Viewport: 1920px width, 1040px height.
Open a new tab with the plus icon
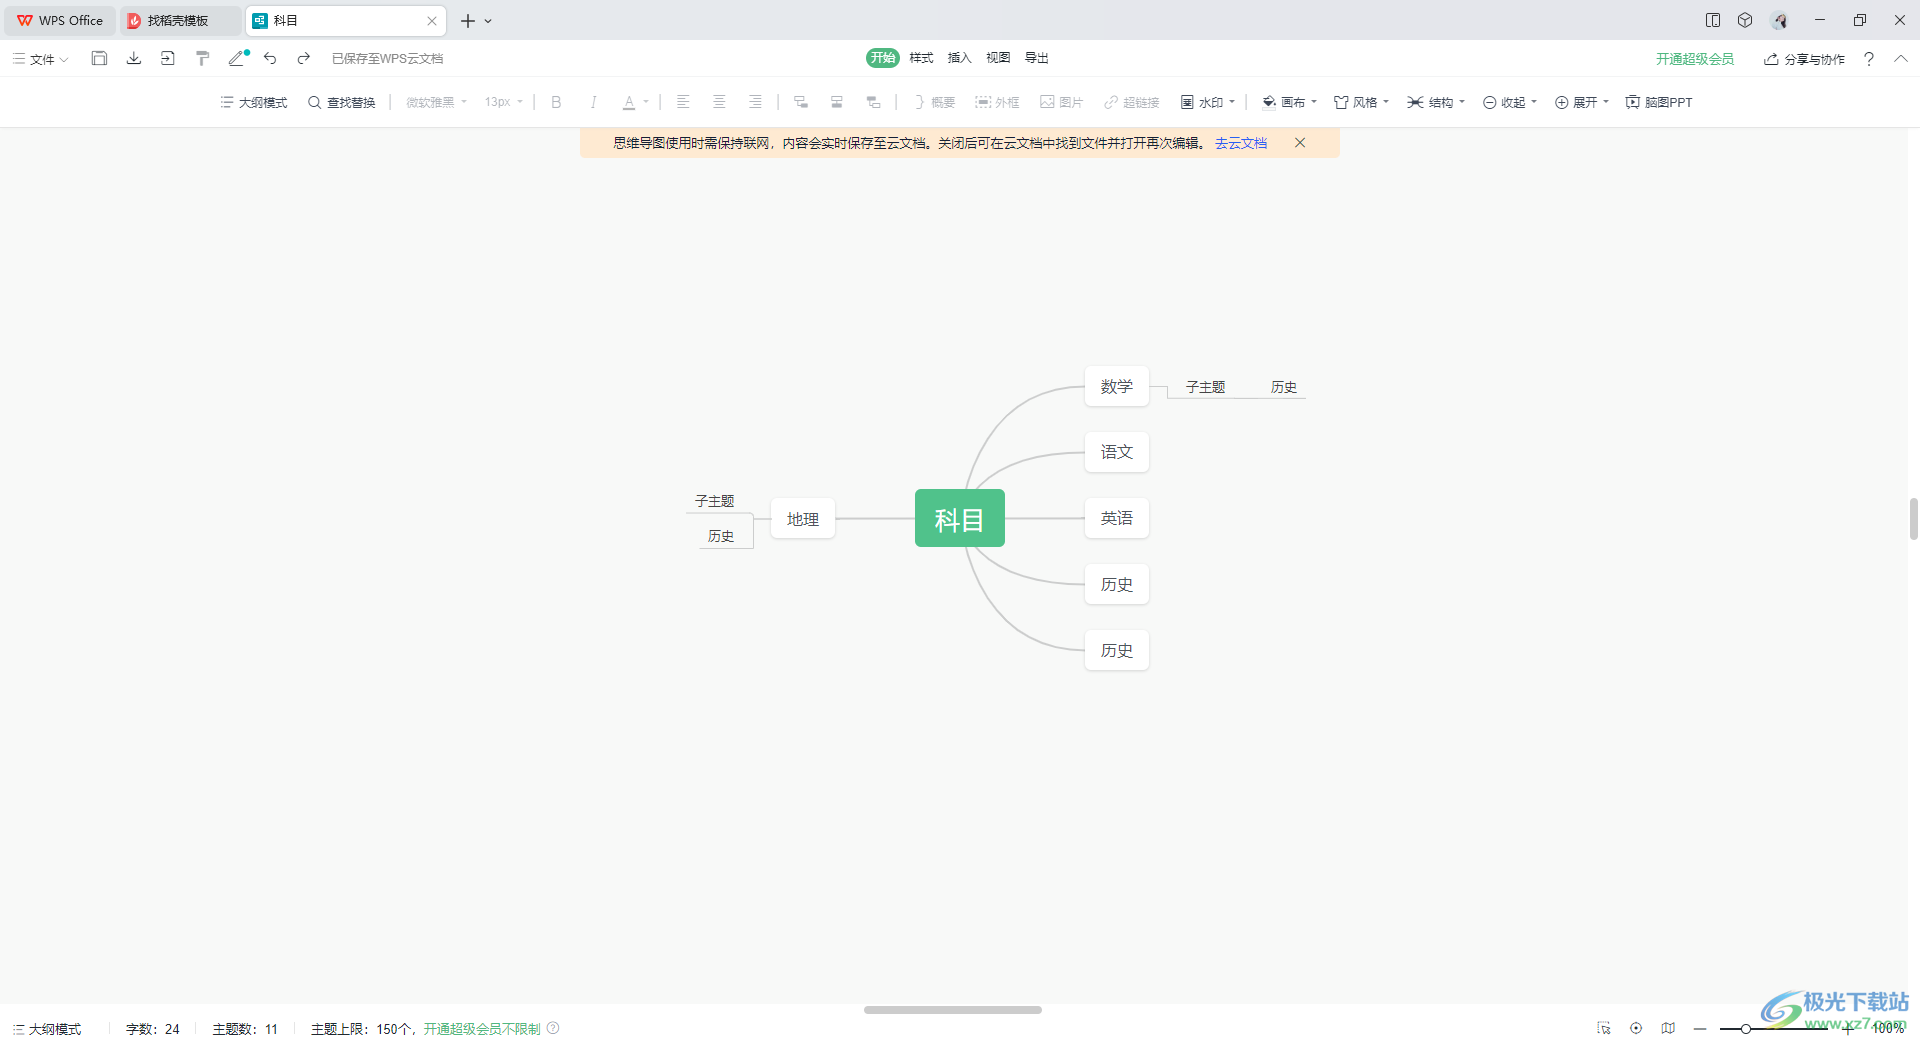(467, 20)
